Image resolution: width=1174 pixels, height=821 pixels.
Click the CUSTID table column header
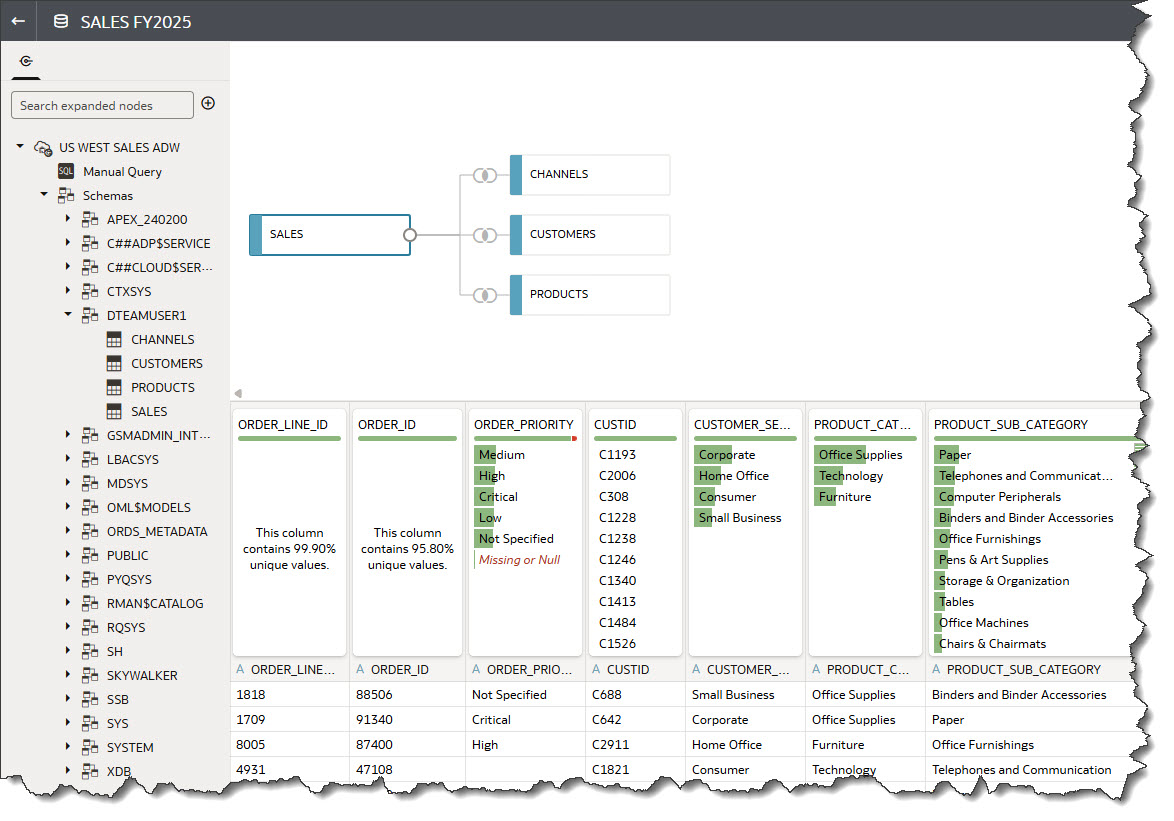(x=635, y=669)
